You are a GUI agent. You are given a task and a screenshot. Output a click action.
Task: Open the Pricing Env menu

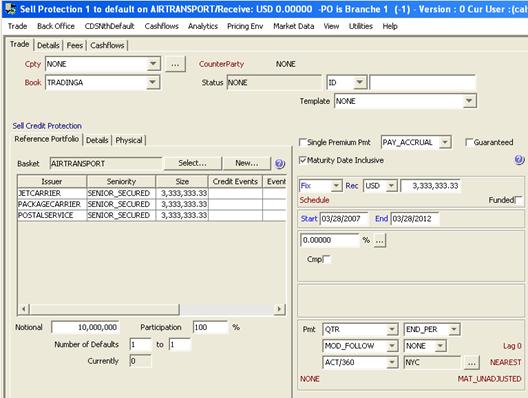tap(245, 26)
